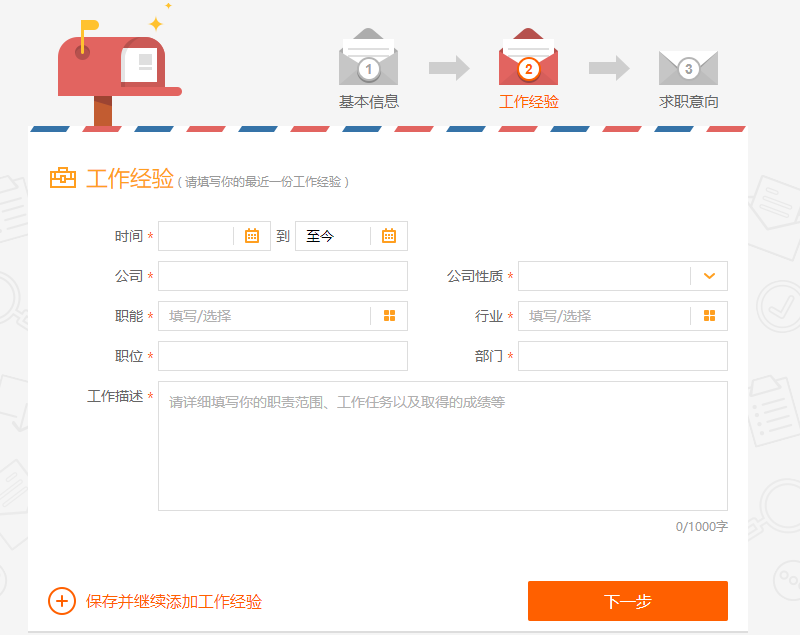Open the 行业 selection field

pos(600,316)
